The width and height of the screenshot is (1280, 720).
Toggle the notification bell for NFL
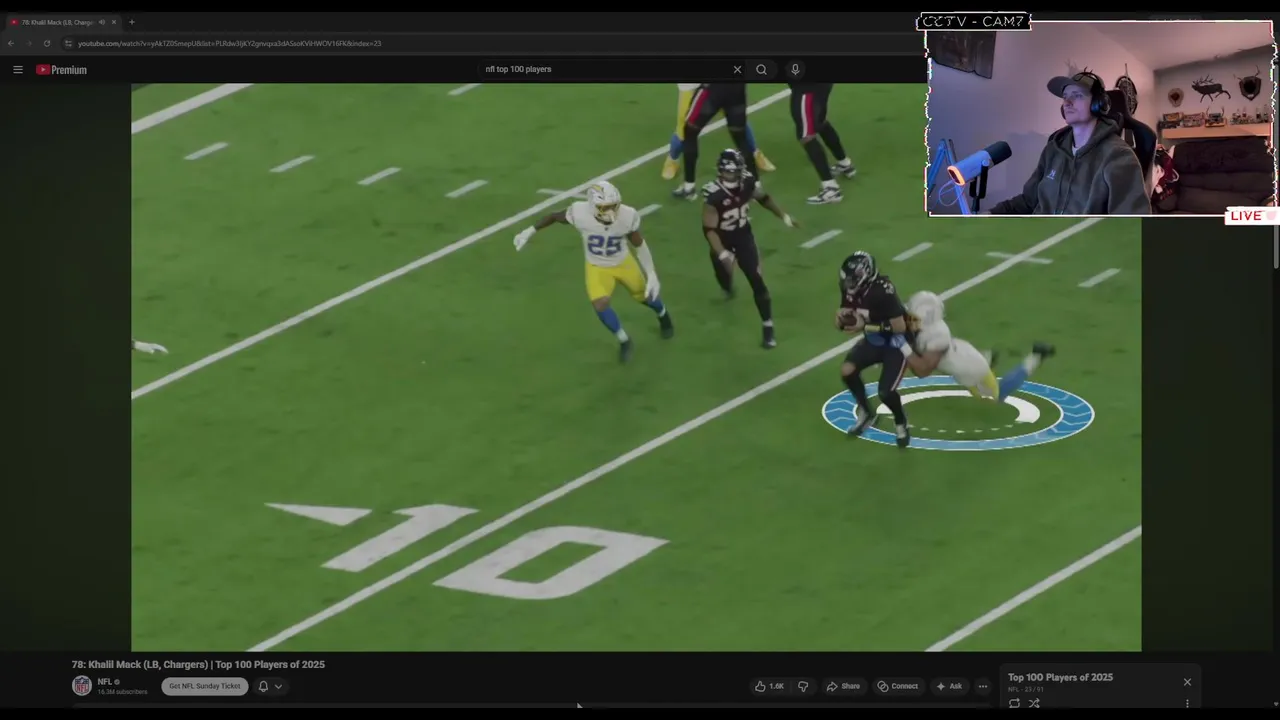[x=263, y=686]
